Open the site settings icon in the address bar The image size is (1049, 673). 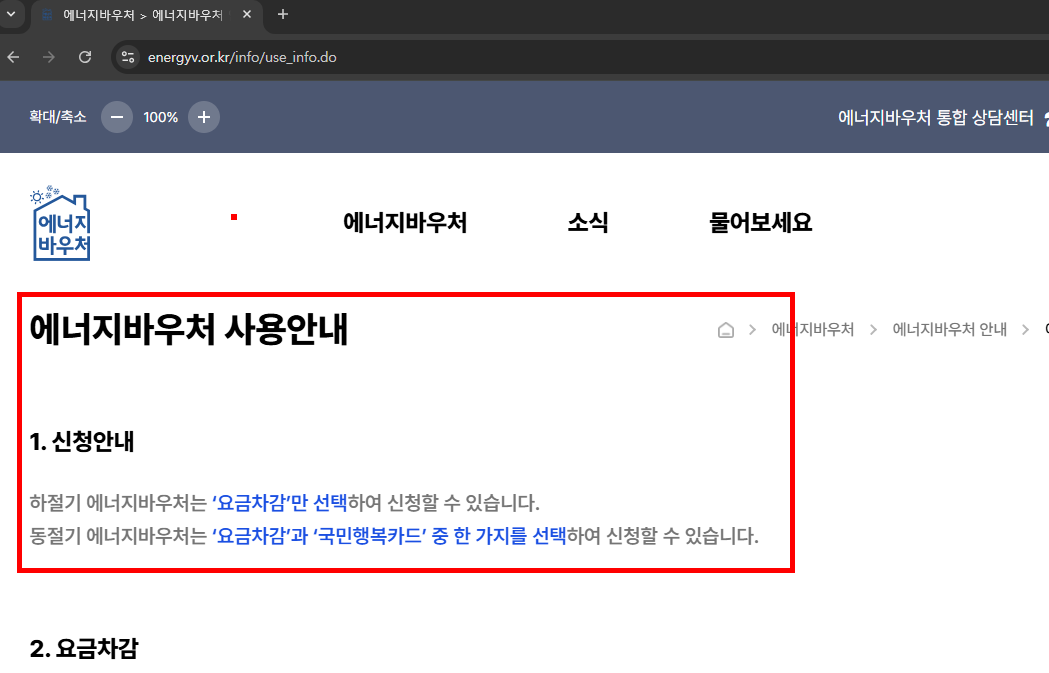click(x=129, y=57)
